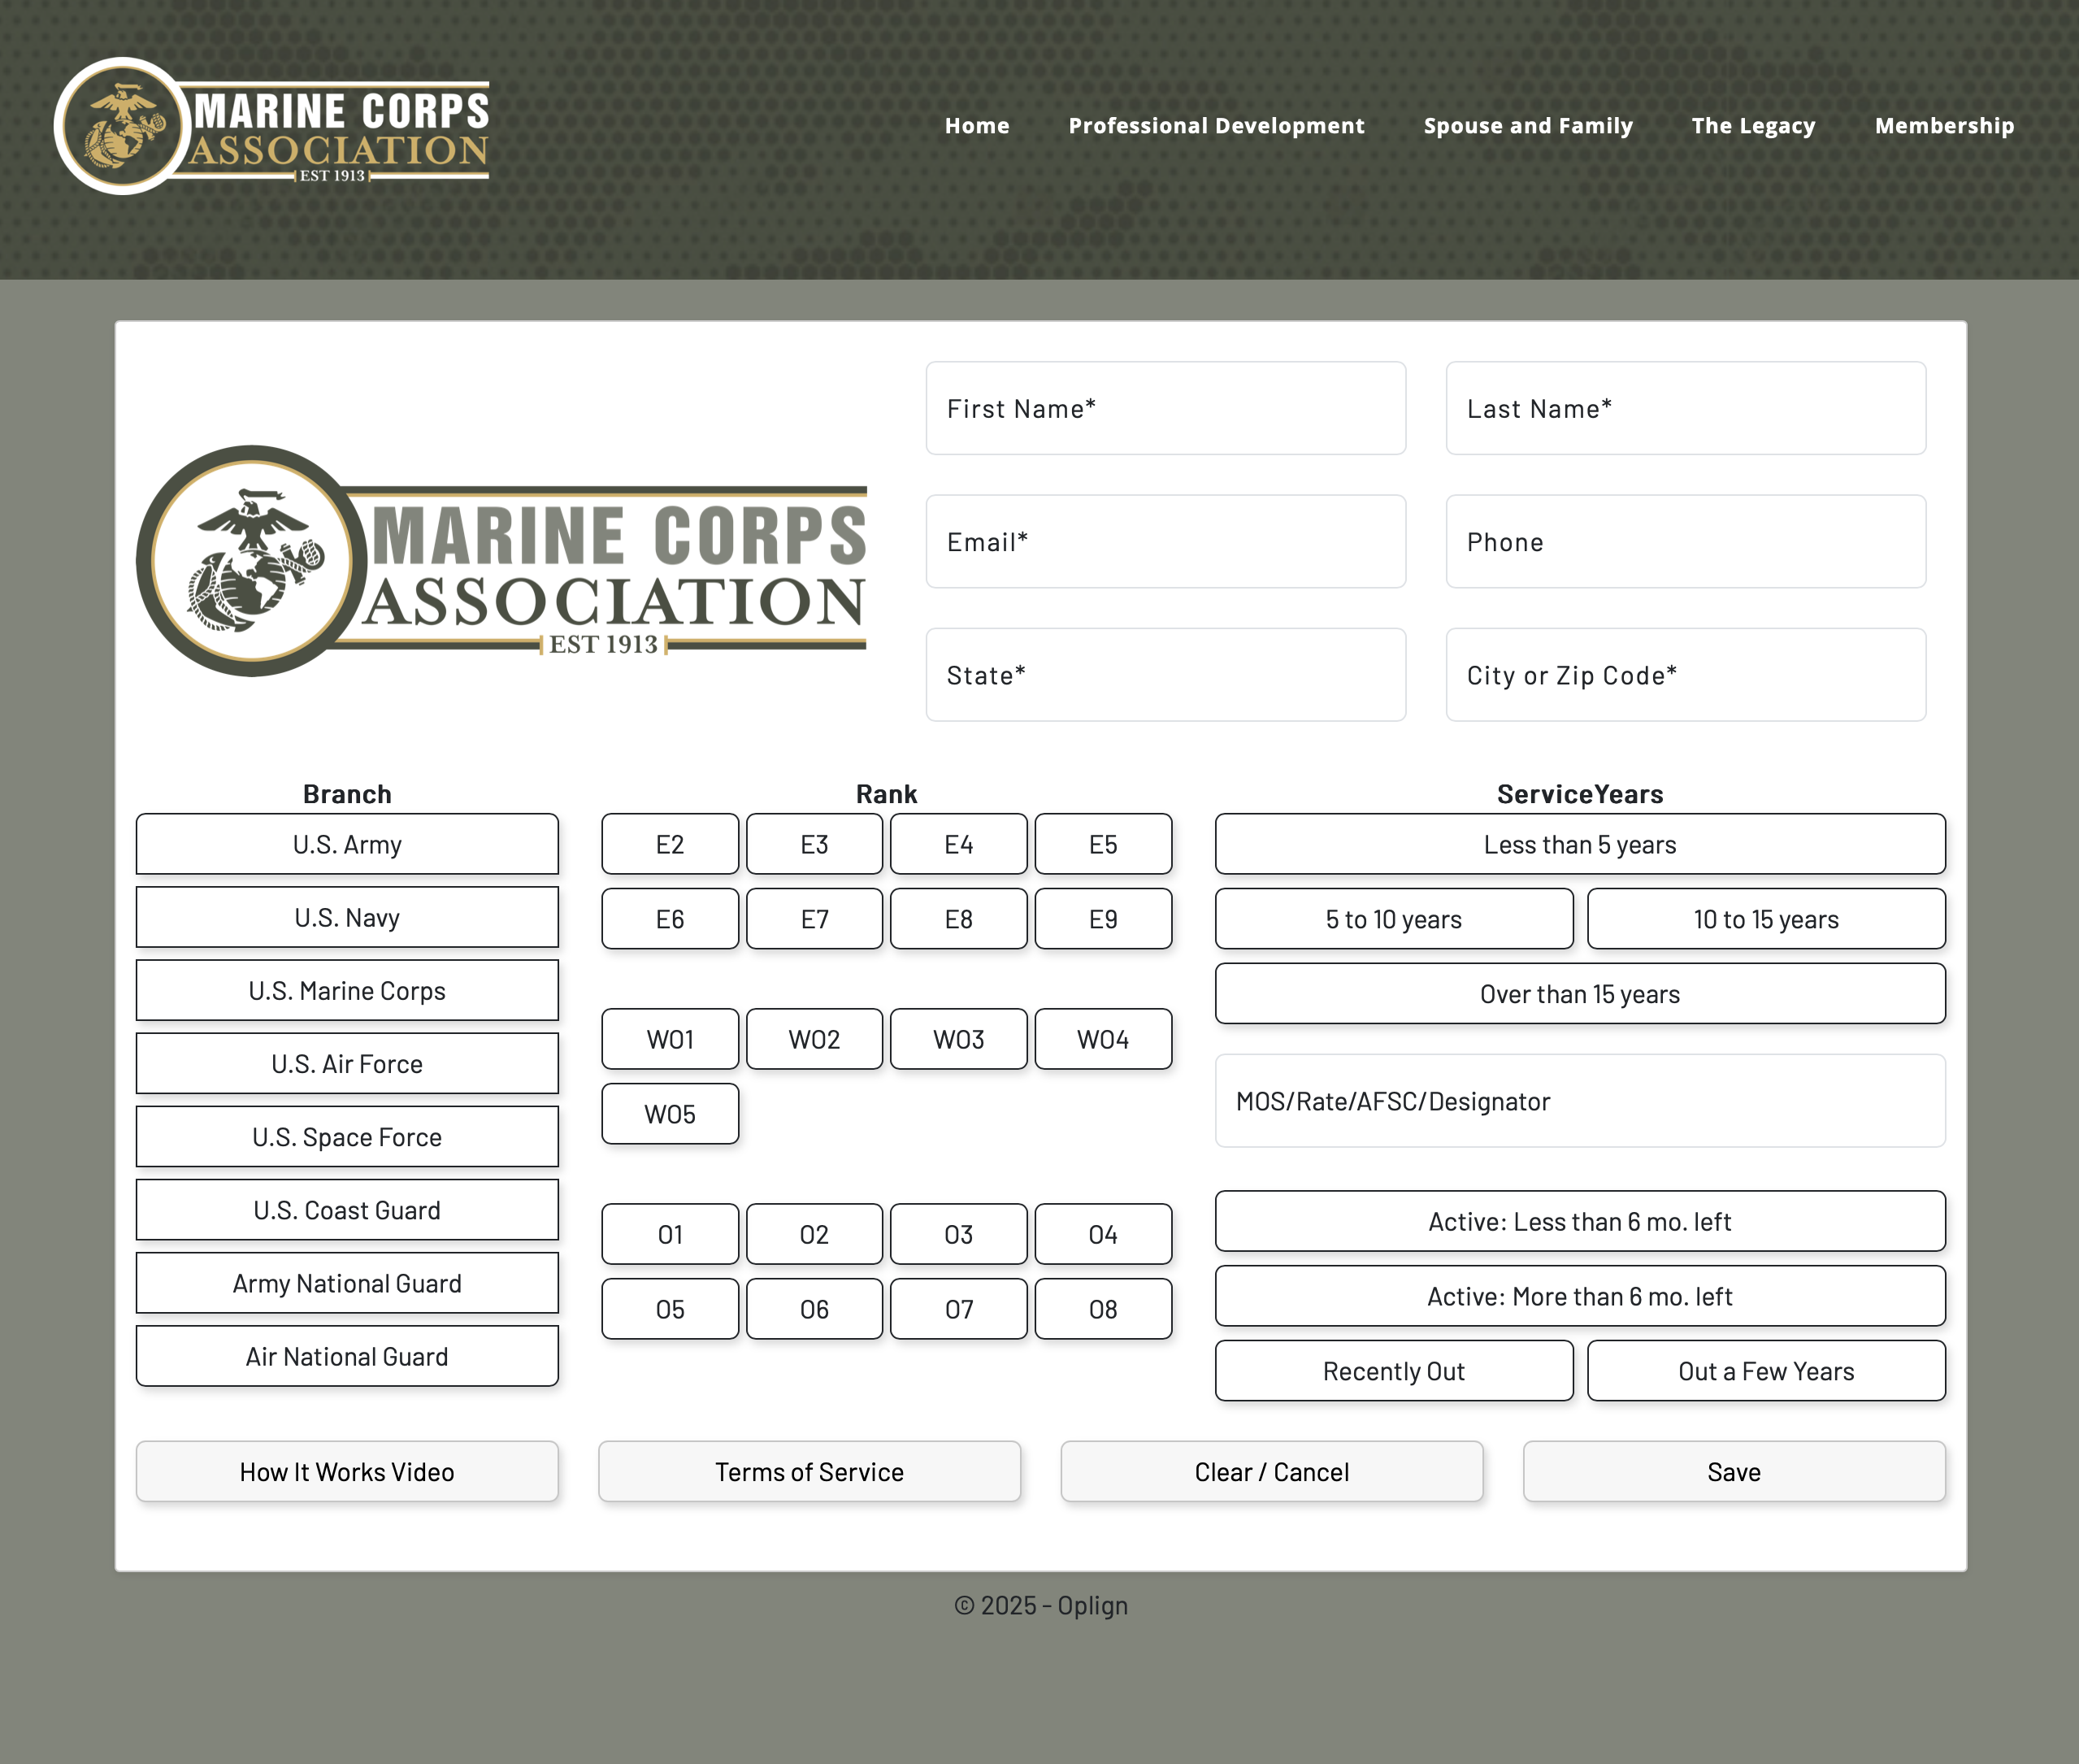2079x1764 pixels.
Task: Choose Army National Guard branch
Action: tap(347, 1283)
